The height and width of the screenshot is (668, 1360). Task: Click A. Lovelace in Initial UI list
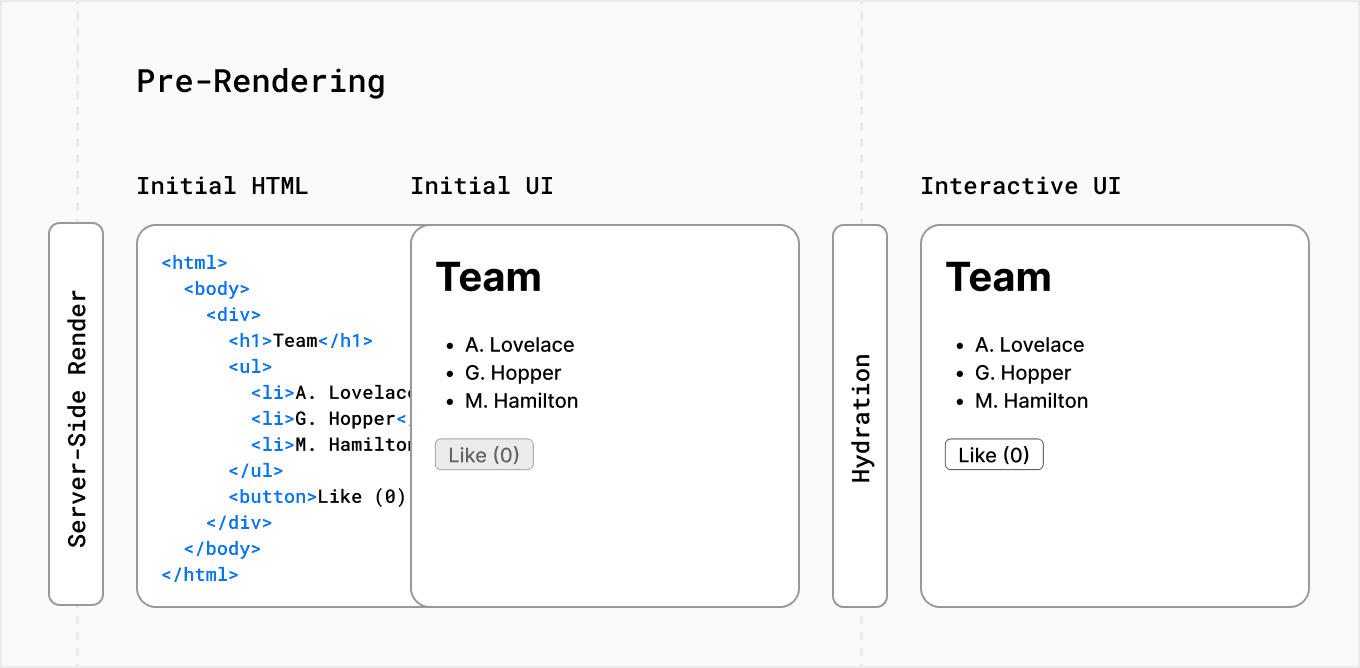tap(519, 345)
